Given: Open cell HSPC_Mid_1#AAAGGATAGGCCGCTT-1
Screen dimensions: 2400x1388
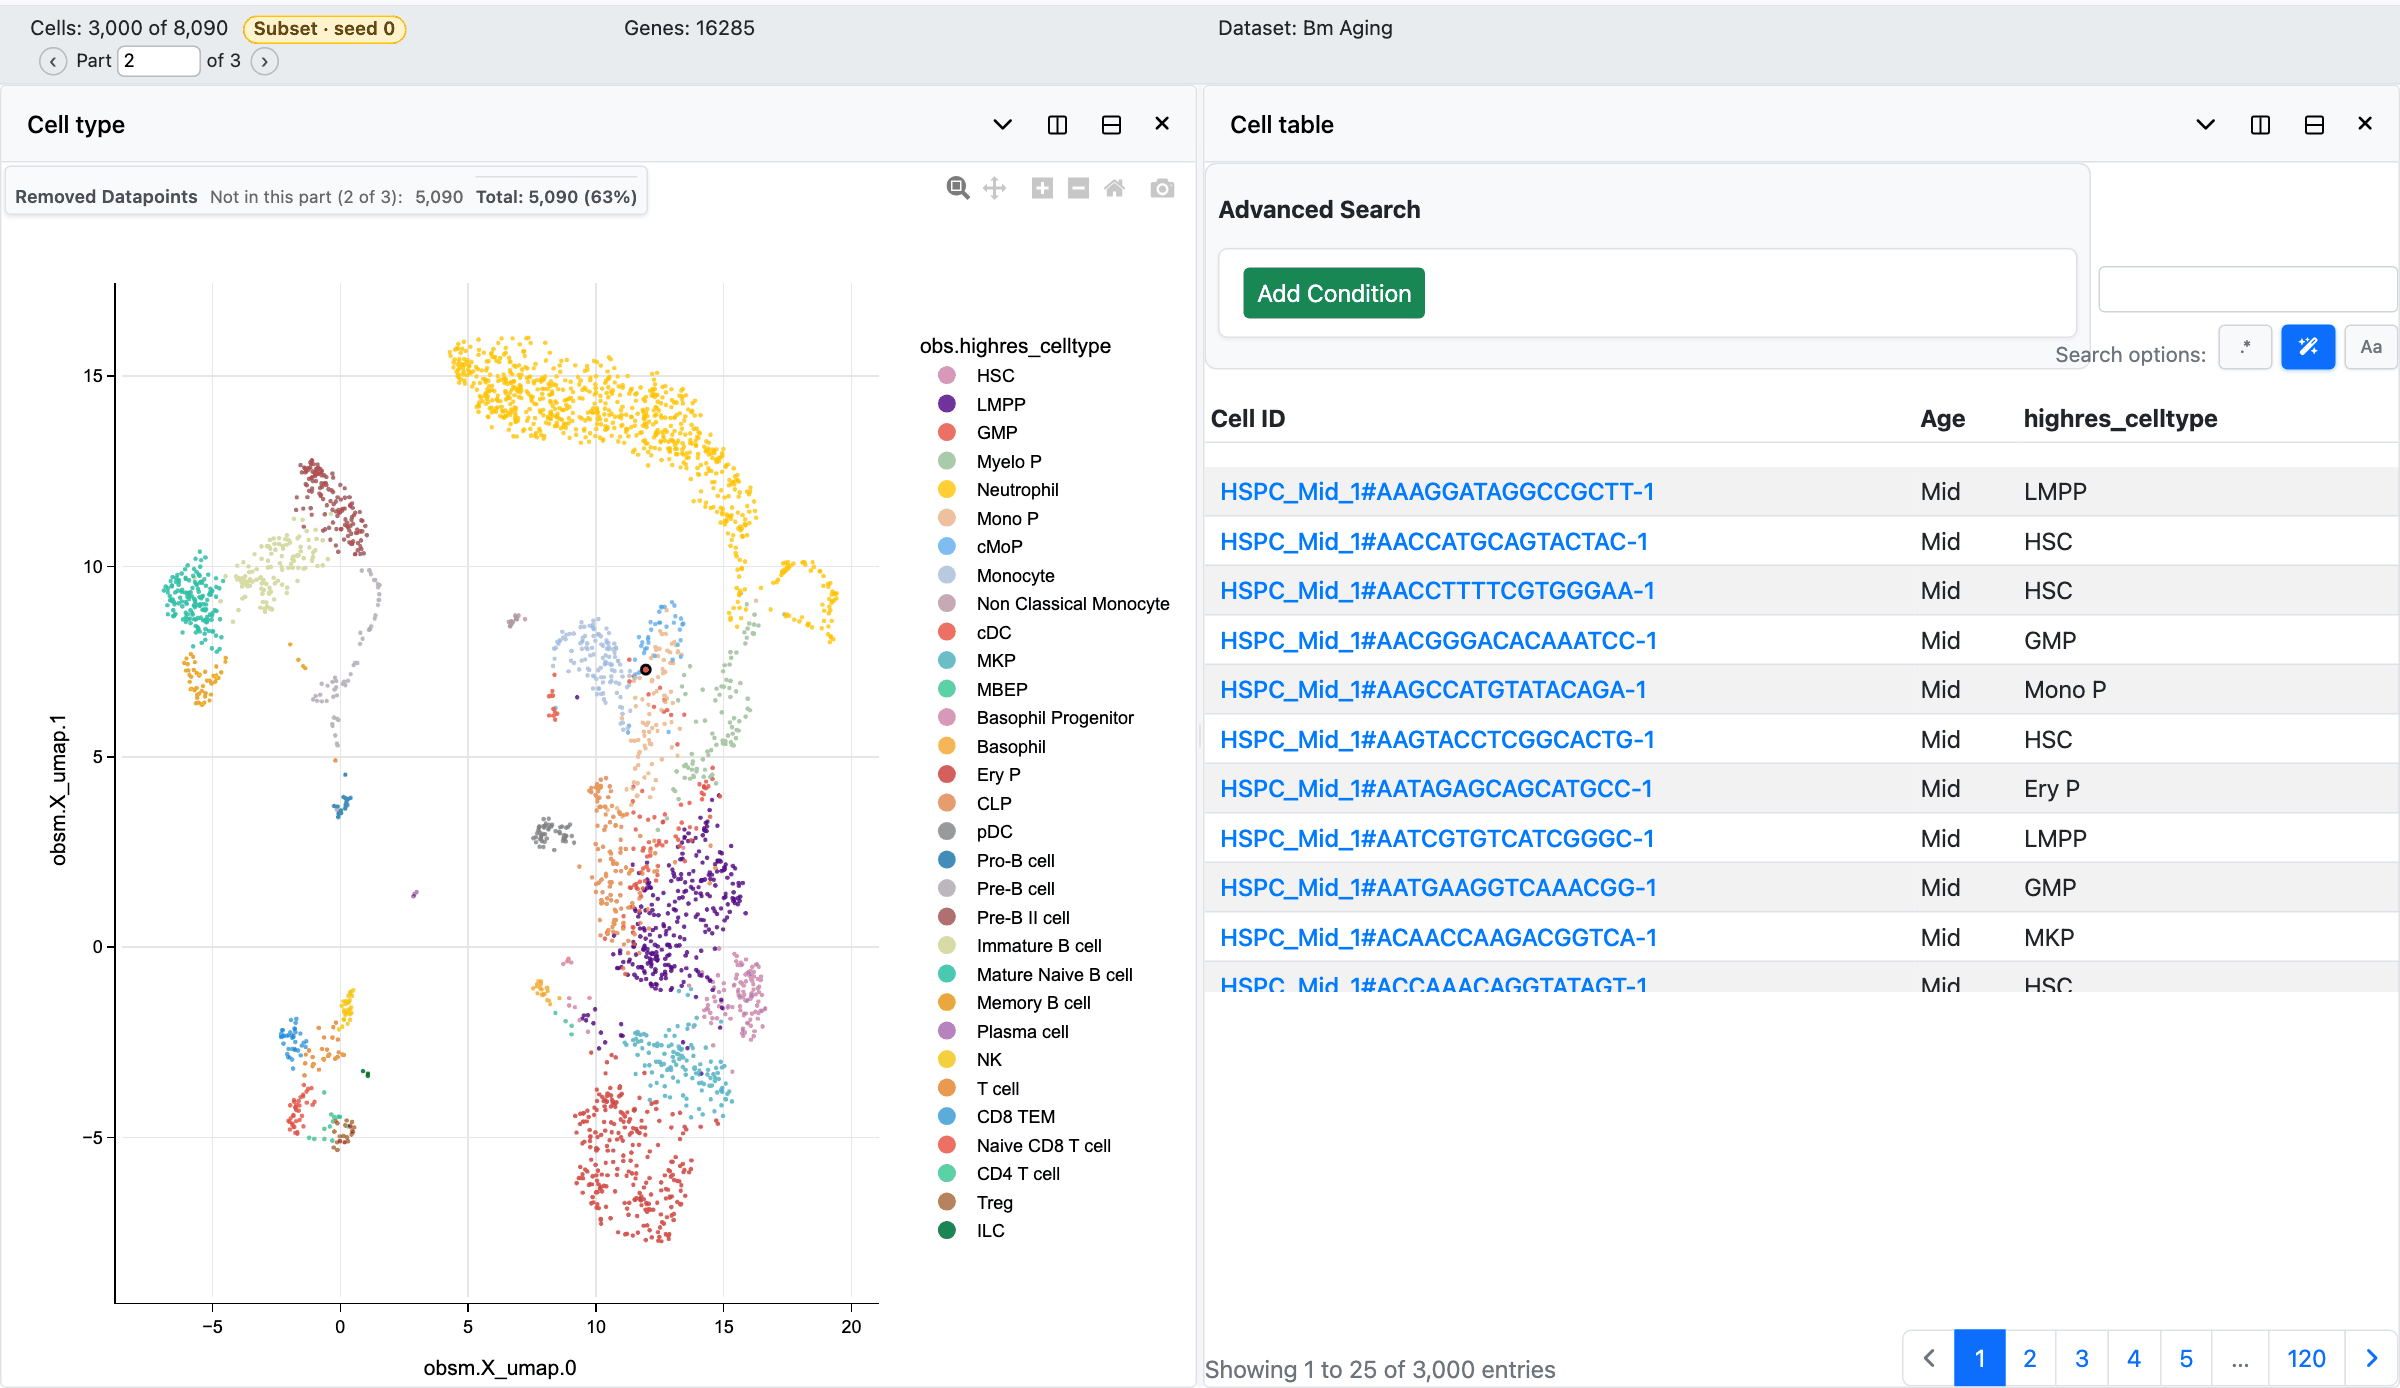Looking at the screenshot, I should tap(1437, 492).
